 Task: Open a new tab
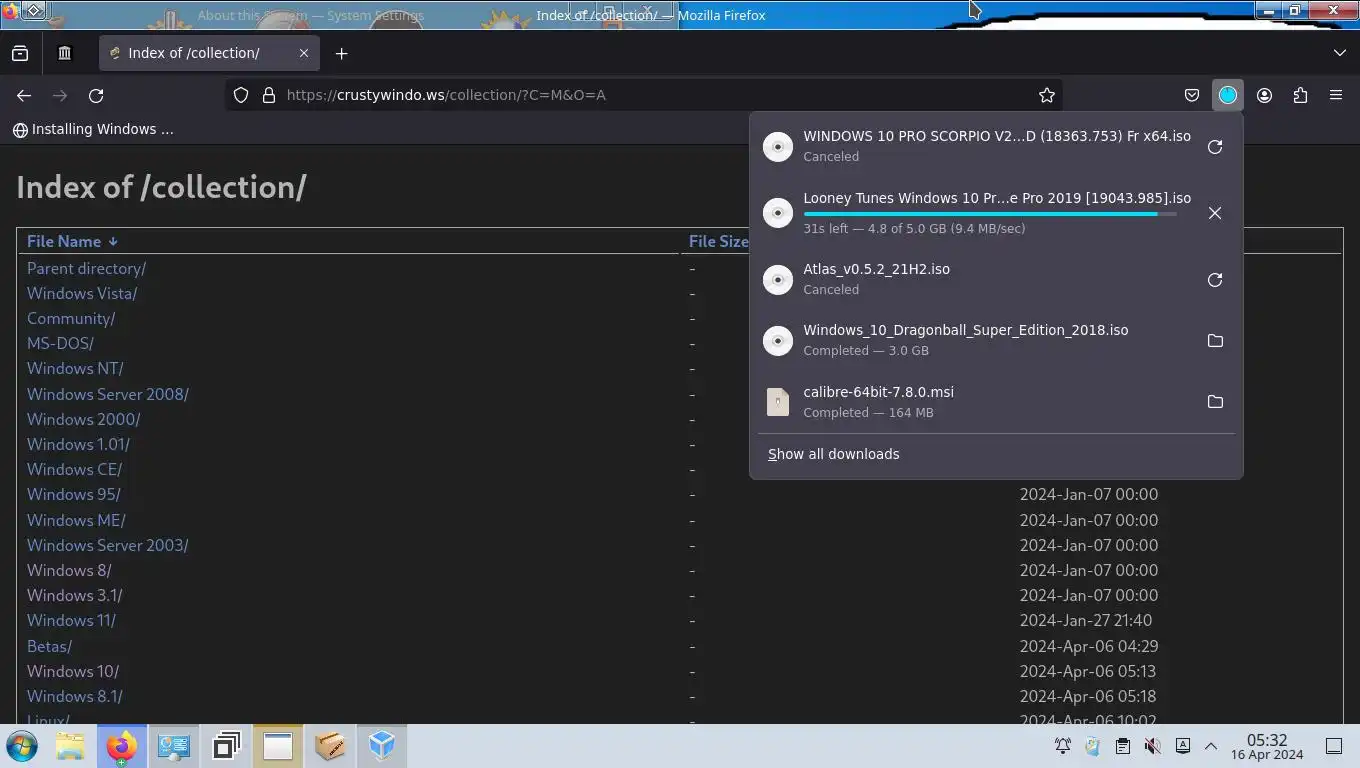pos(341,53)
